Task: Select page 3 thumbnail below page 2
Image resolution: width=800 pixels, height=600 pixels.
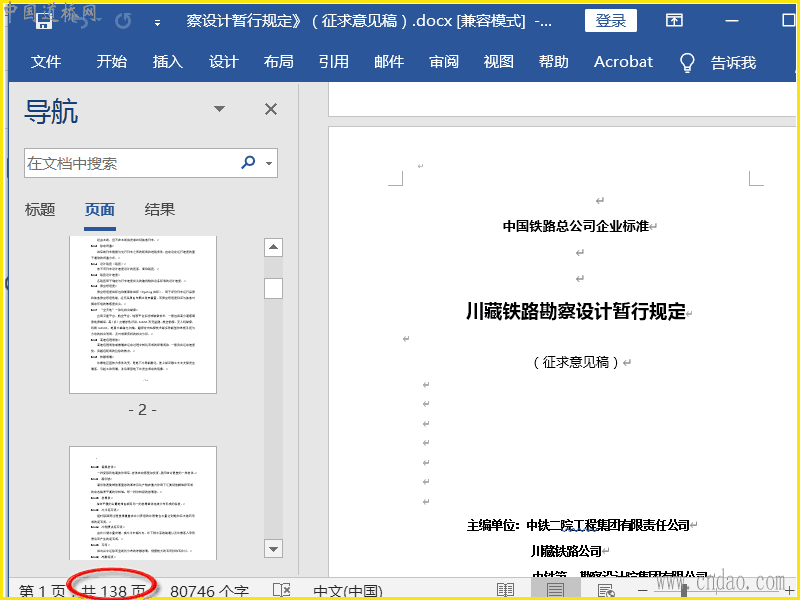Action: click(143, 503)
